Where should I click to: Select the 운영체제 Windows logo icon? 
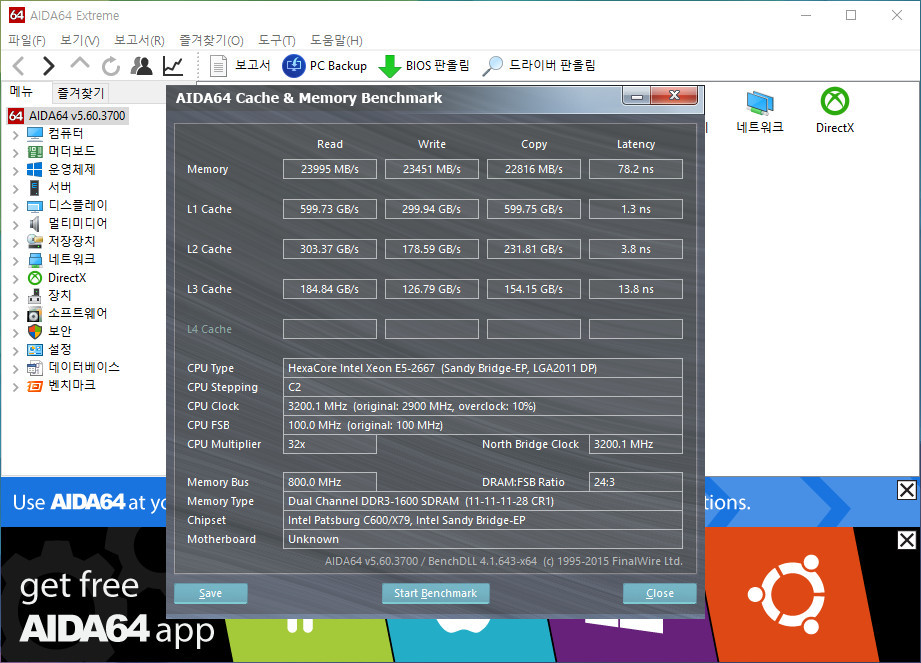(x=35, y=170)
